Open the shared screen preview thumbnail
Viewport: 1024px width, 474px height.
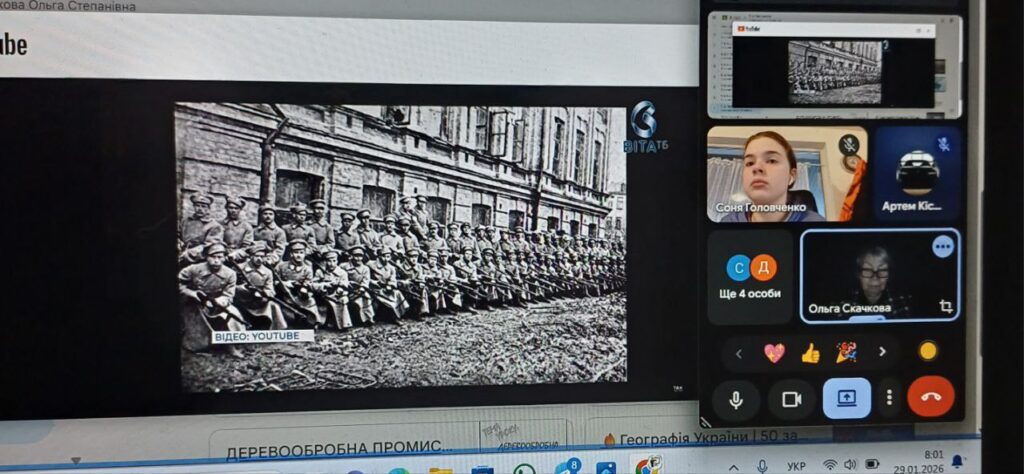tap(833, 66)
